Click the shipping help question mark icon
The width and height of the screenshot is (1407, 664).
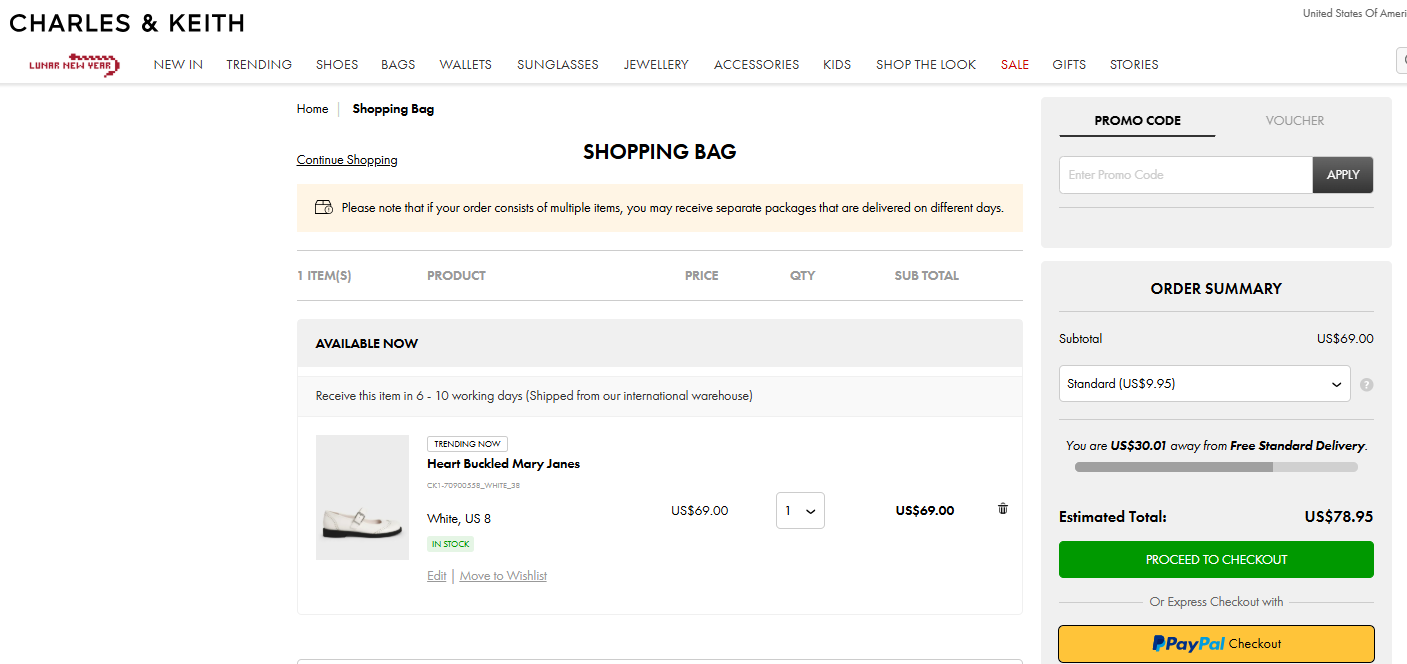[x=1366, y=384]
